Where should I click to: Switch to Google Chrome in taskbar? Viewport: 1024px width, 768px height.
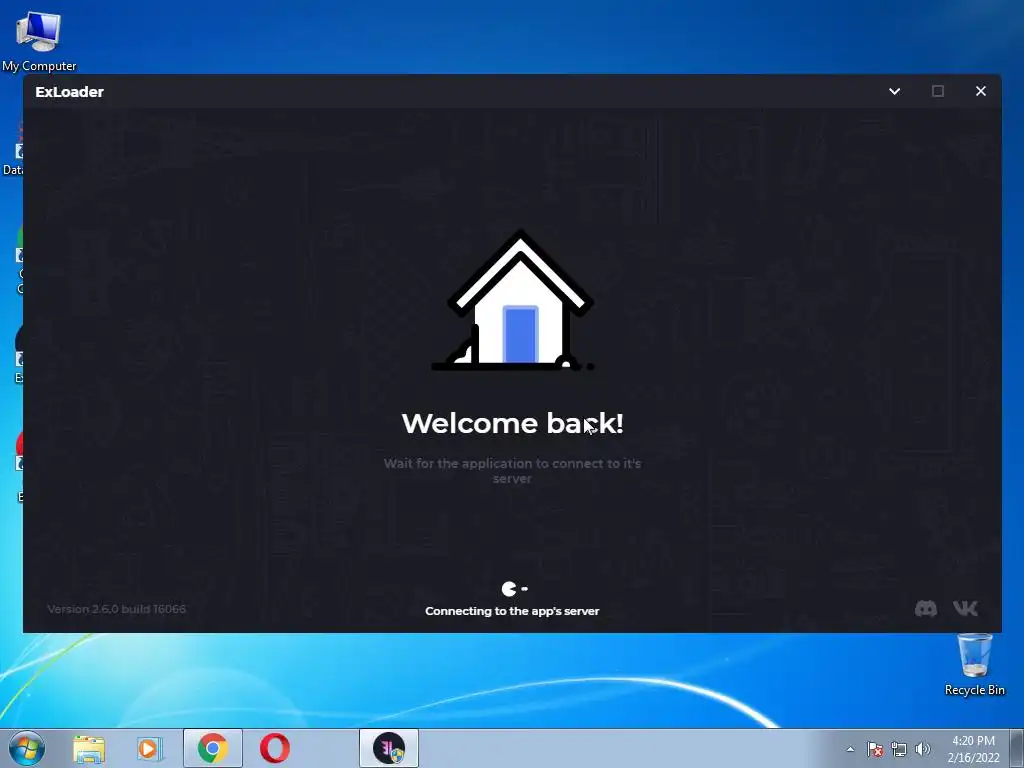click(x=213, y=748)
